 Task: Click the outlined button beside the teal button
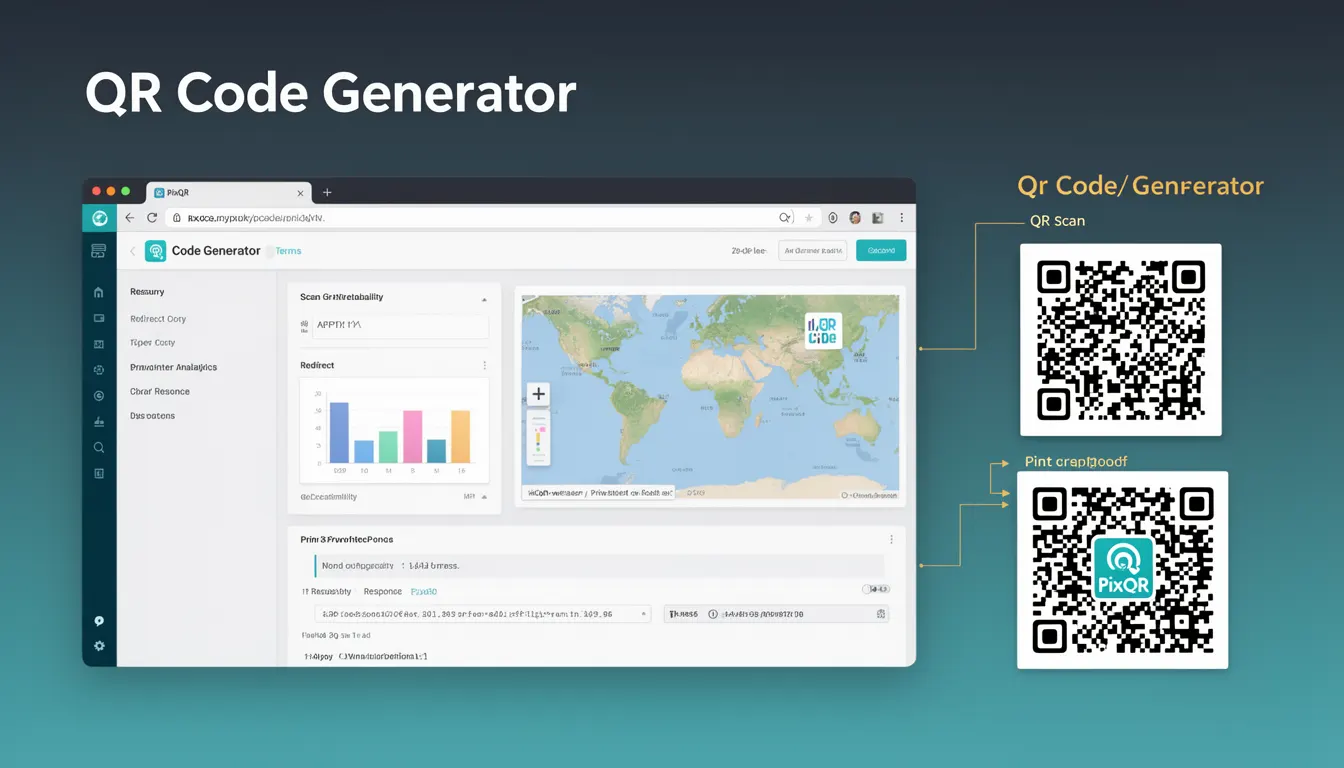[813, 251]
